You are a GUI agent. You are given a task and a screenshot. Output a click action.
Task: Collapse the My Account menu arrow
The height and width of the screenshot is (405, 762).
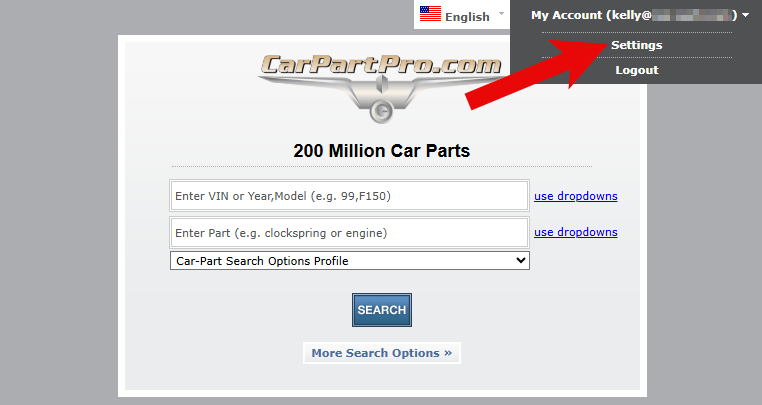coord(746,15)
